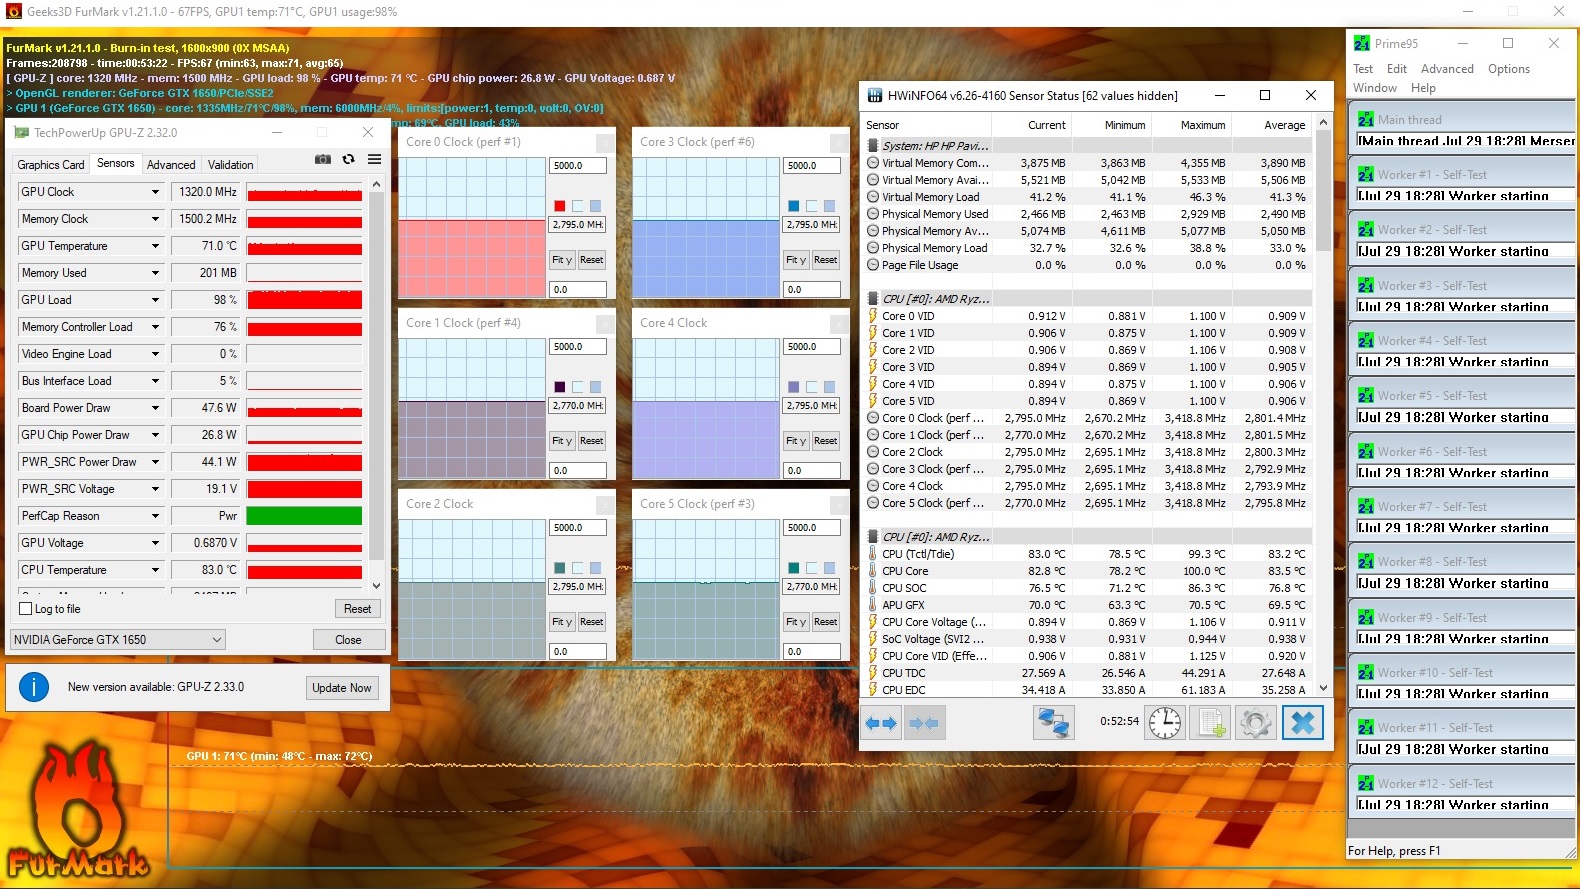Open the GPU-Z hamburger menu
The image size is (1580, 889).
coord(374,159)
